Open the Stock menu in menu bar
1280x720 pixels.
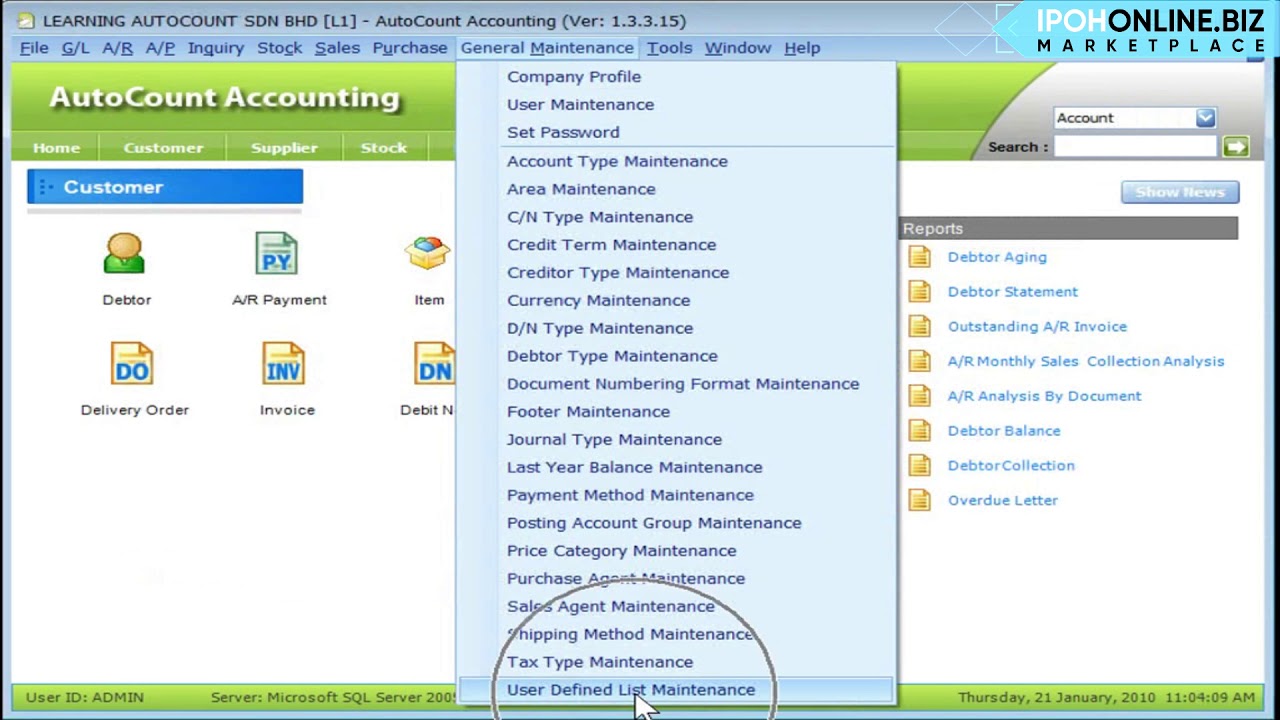click(x=279, y=48)
